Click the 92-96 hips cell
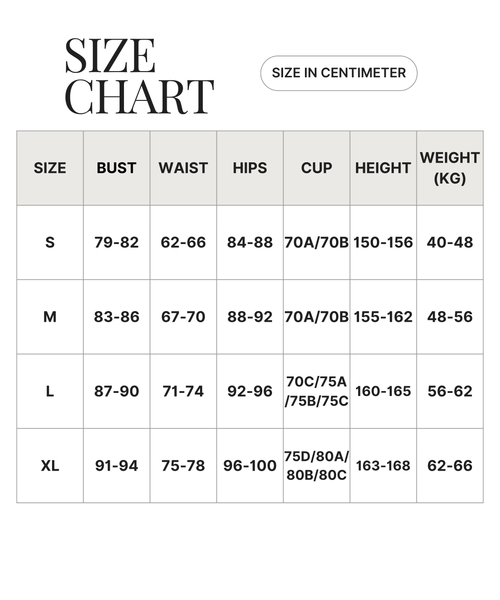The width and height of the screenshot is (500, 600). pyautogui.click(x=250, y=391)
